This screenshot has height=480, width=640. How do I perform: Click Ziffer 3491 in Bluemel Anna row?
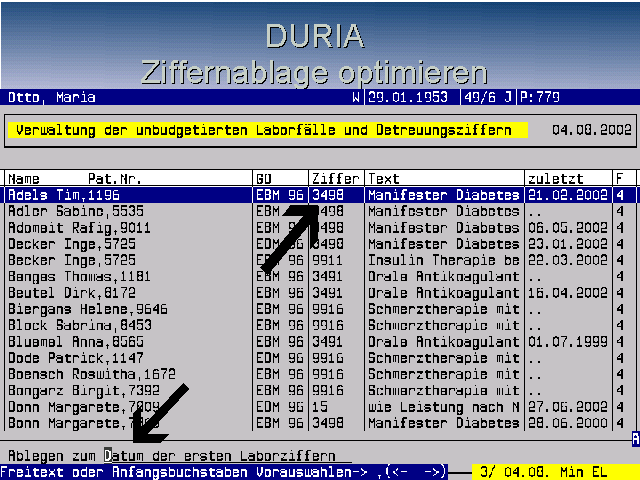(327, 342)
